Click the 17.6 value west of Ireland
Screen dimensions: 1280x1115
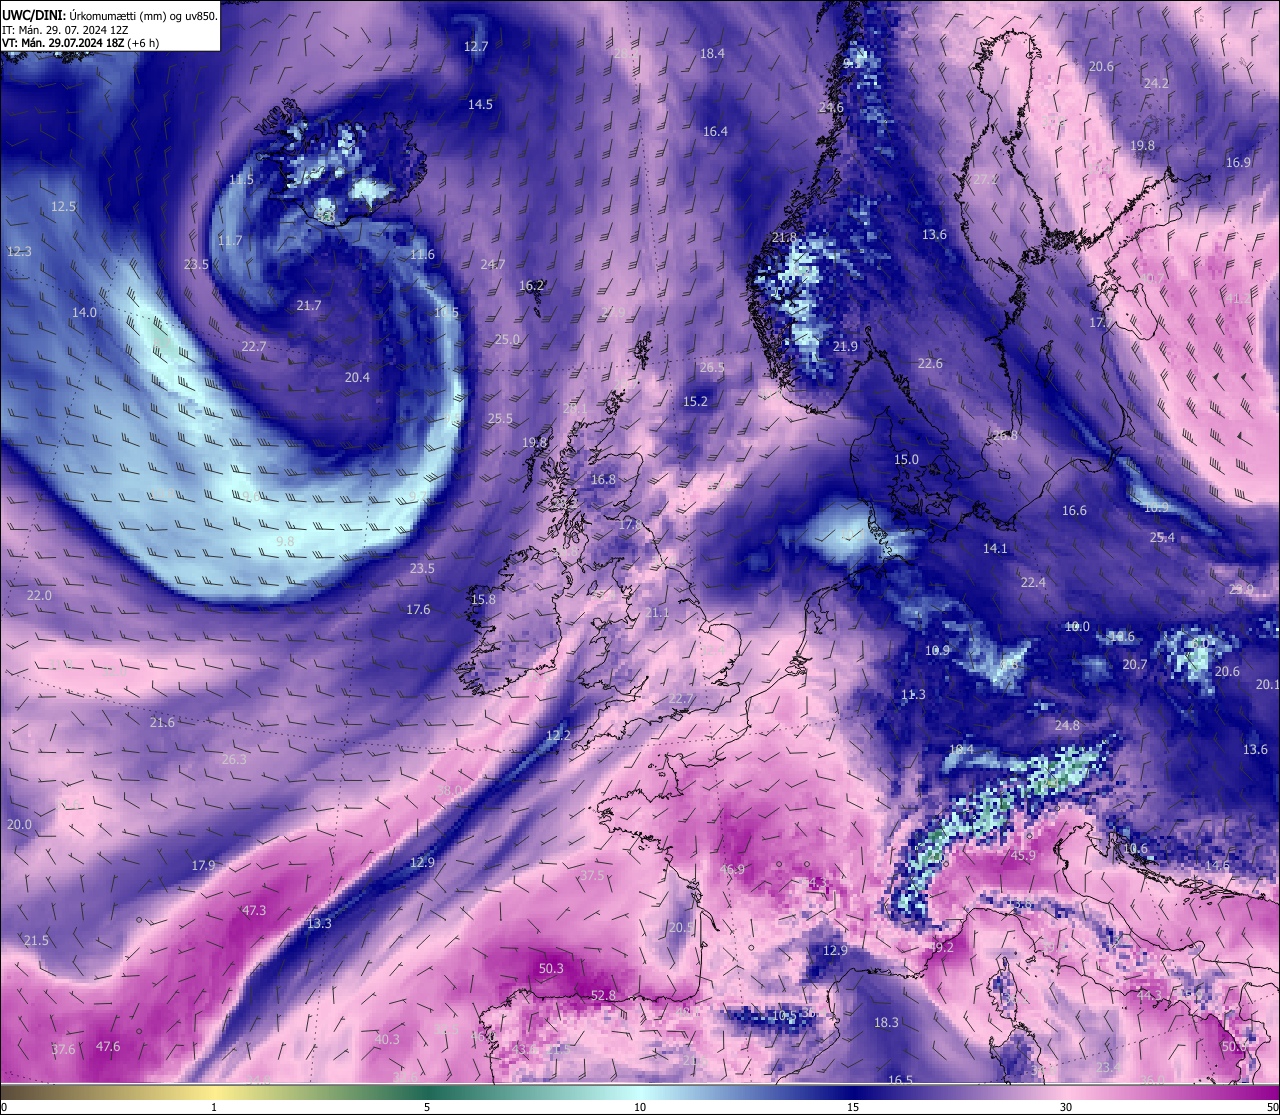click(418, 609)
